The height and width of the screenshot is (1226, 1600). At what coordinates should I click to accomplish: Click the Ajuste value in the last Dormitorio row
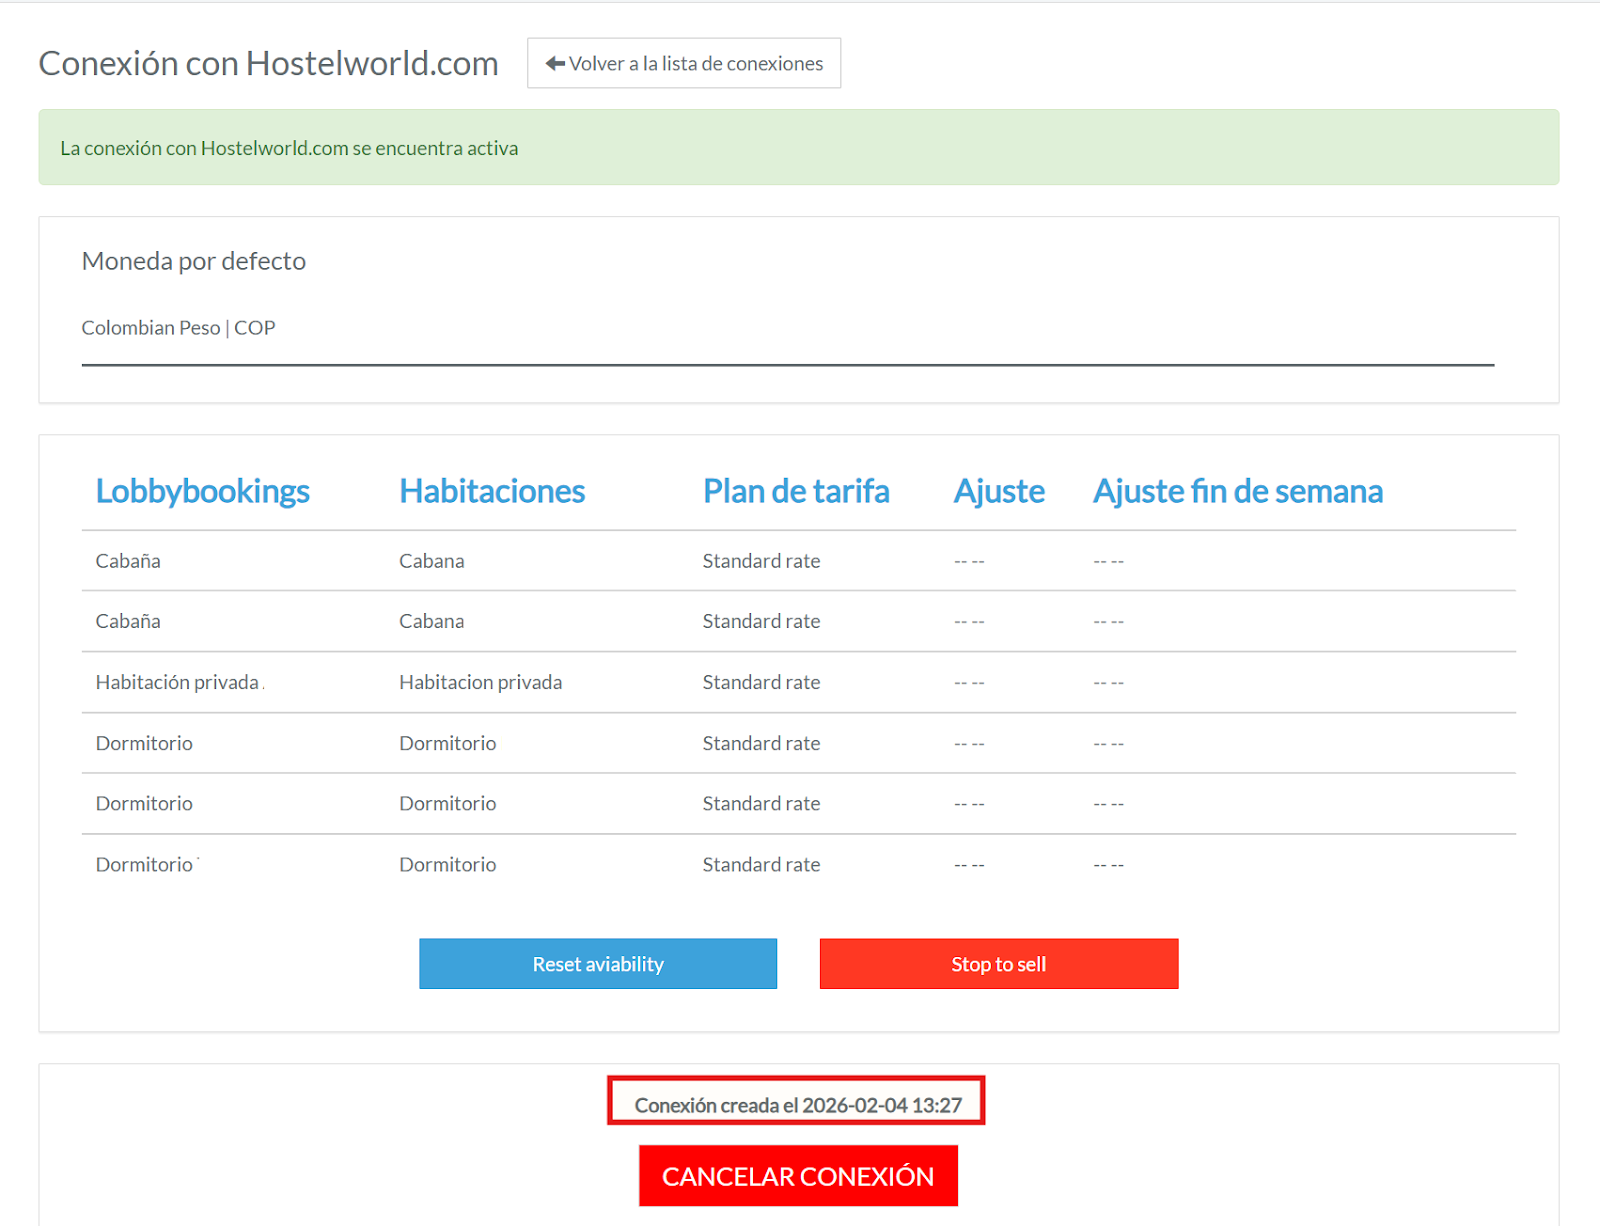coord(968,865)
